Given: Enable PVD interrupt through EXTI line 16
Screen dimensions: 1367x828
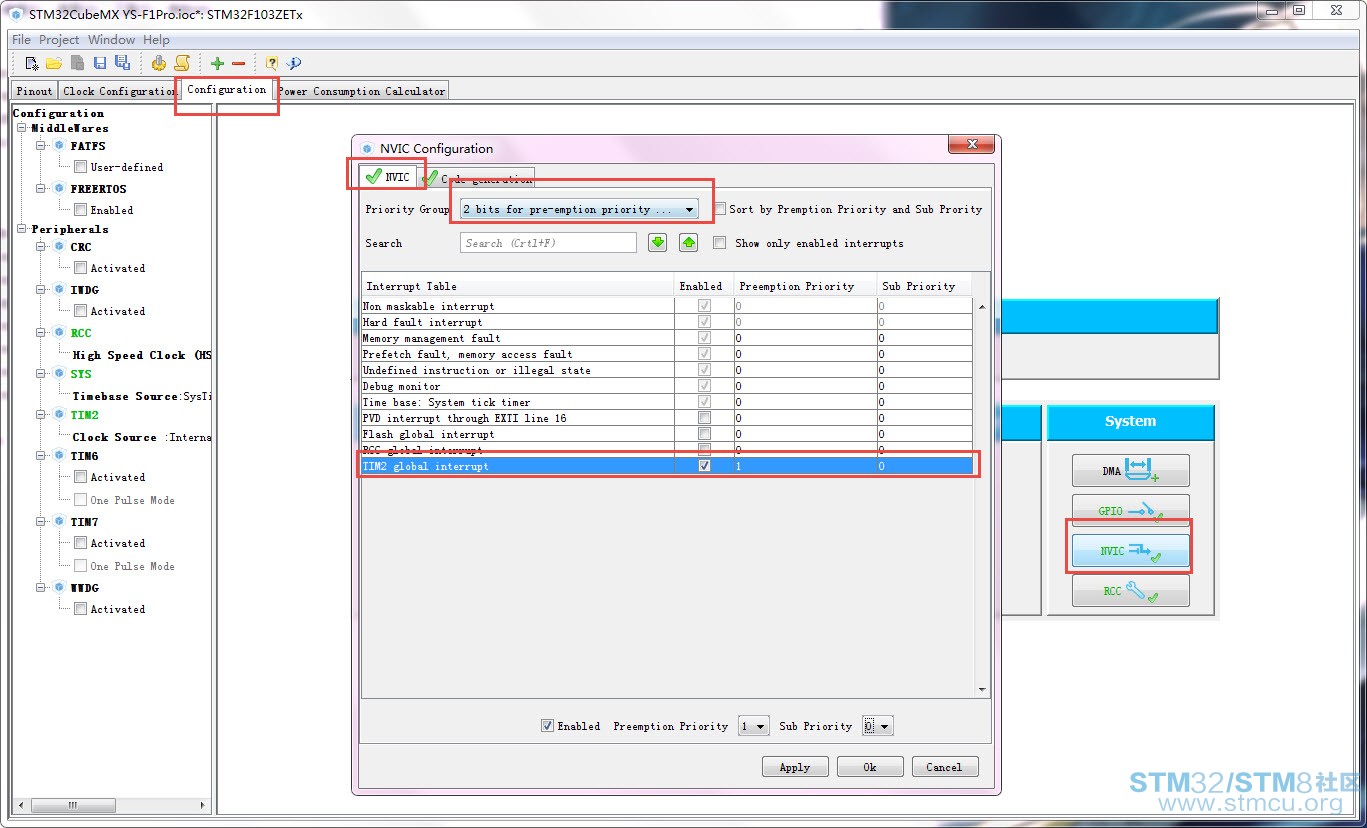Looking at the screenshot, I should click(705, 418).
